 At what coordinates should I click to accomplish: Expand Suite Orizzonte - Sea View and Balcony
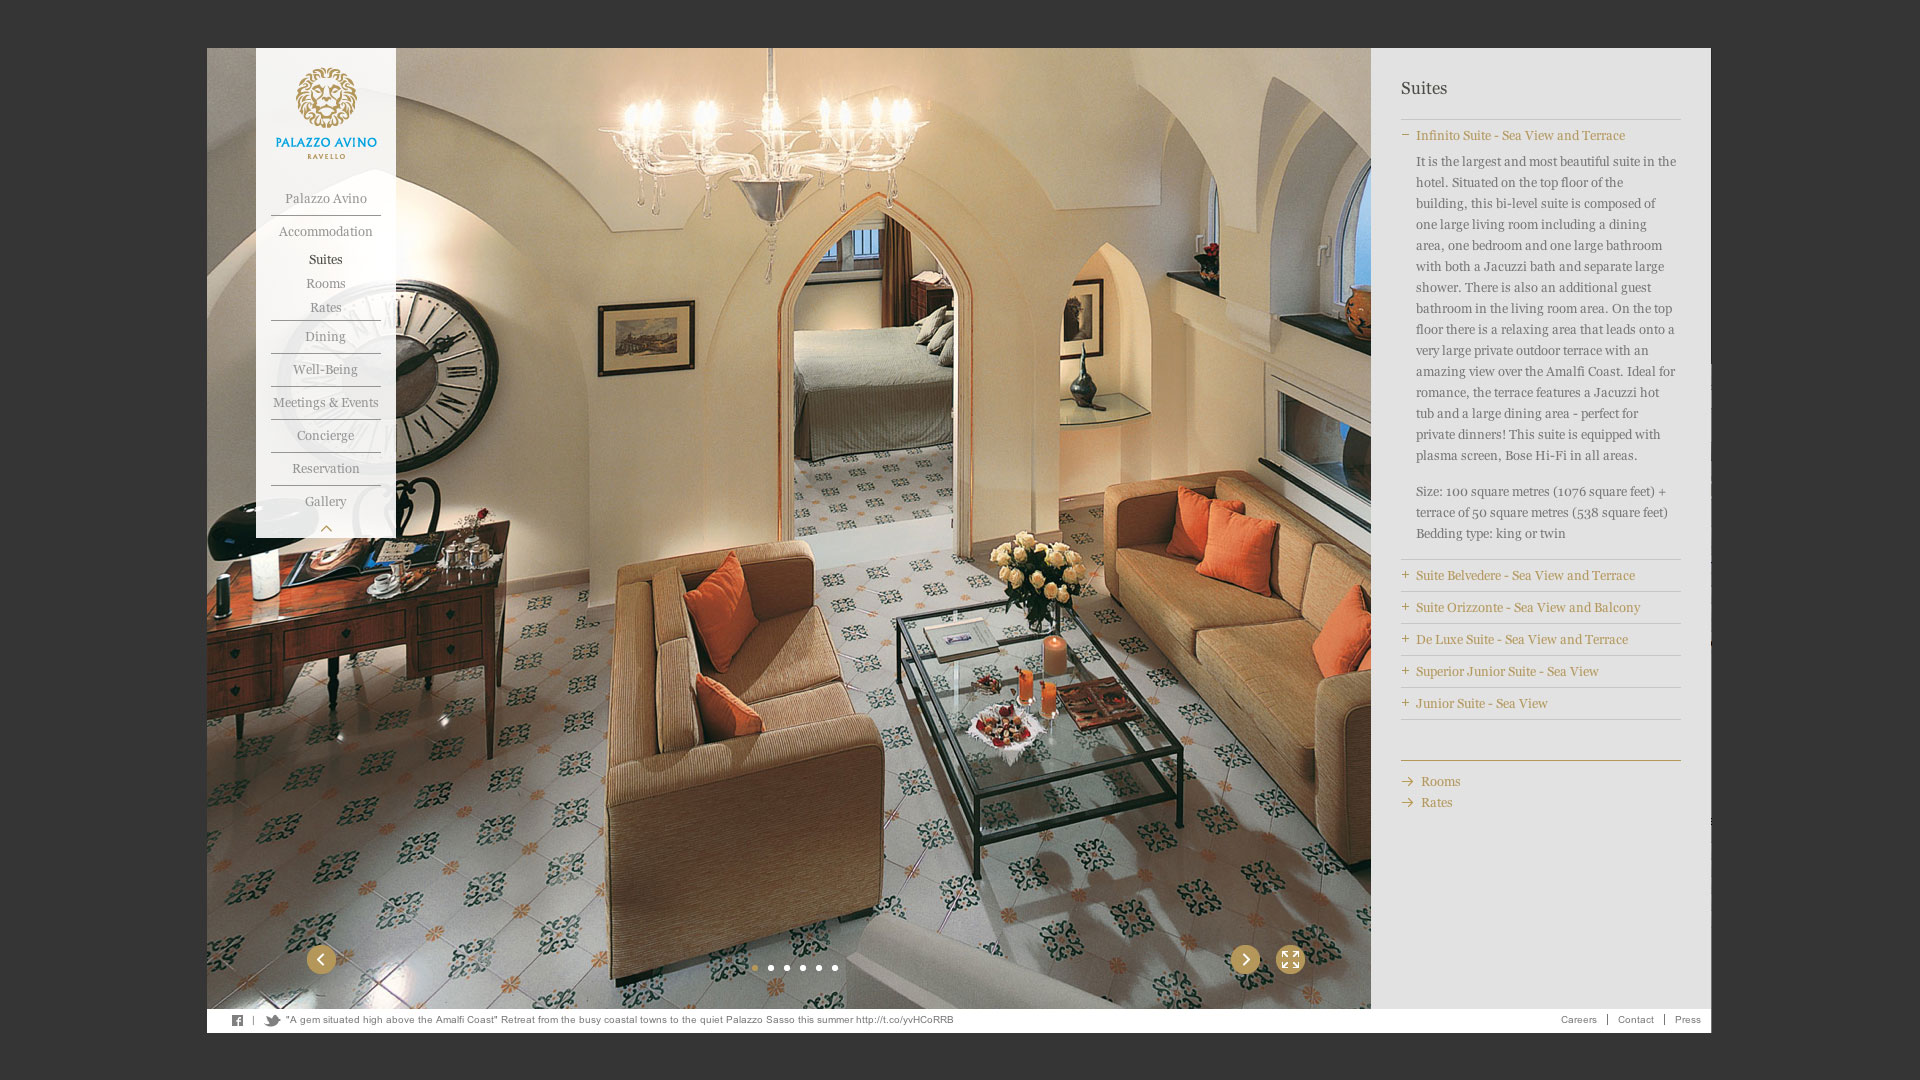pyautogui.click(x=1527, y=608)
